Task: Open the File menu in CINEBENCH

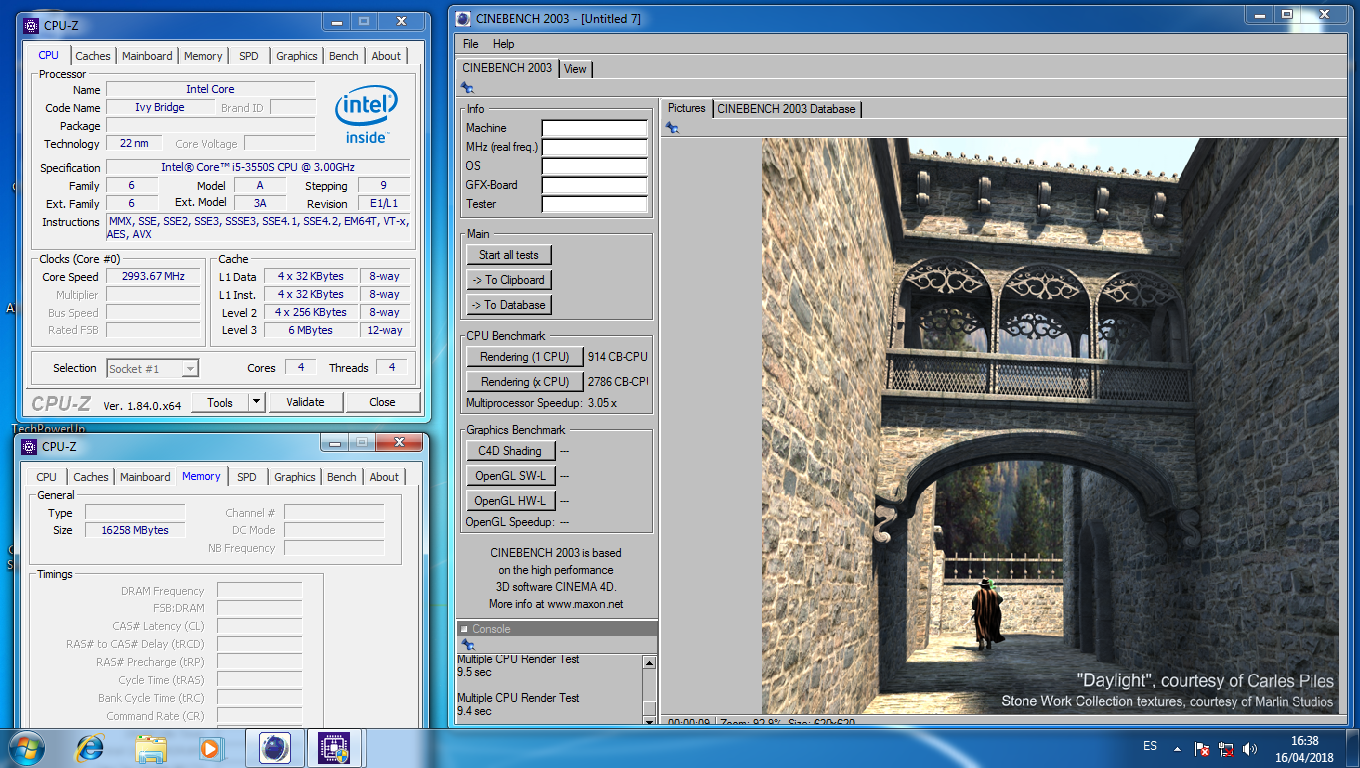Action: pos(471,44)
